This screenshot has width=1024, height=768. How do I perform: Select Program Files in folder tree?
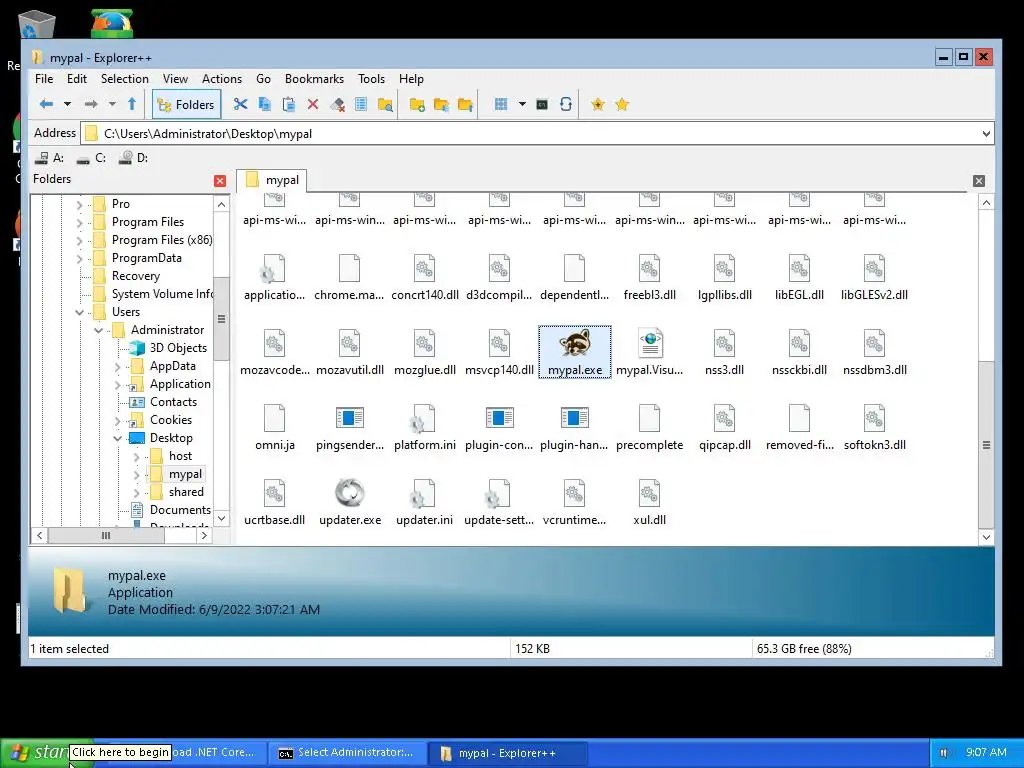pos(148,222)
